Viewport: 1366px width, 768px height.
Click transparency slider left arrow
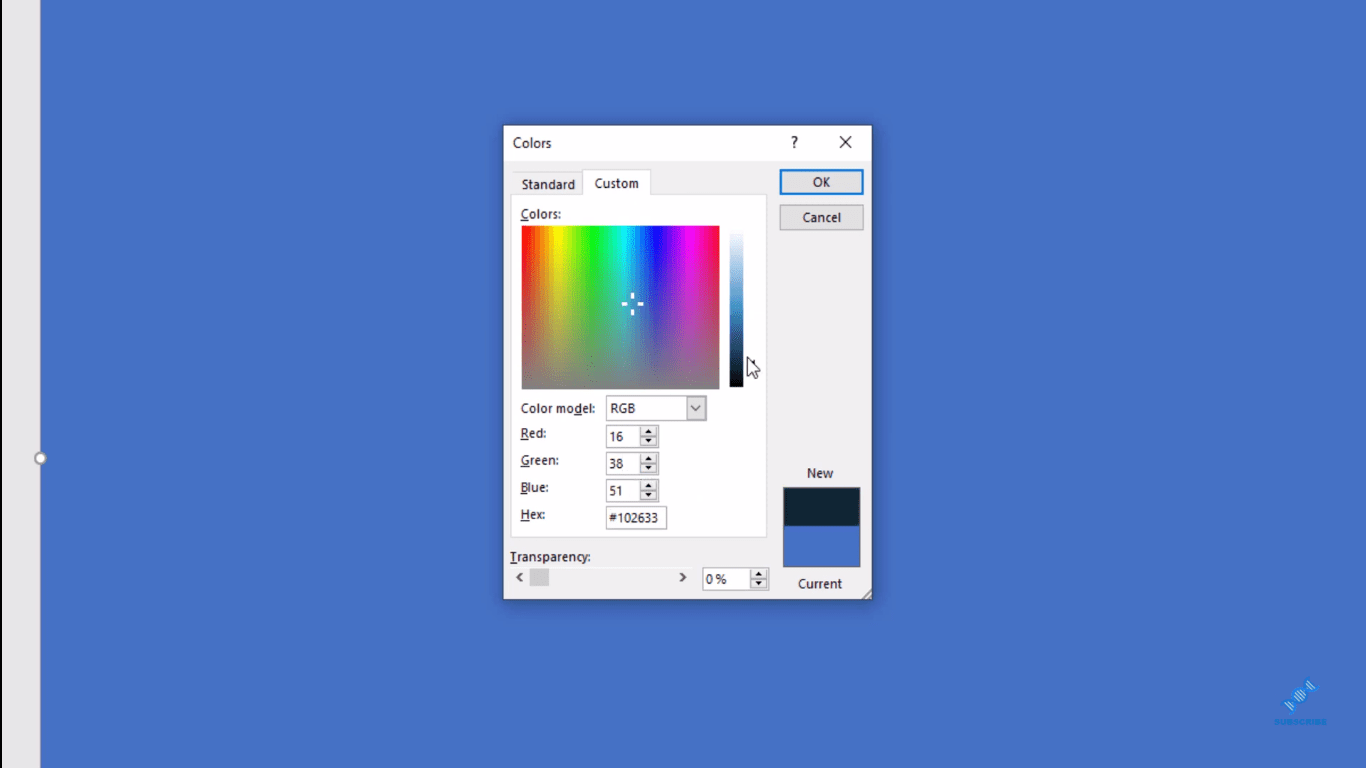[x=519, y=577]
